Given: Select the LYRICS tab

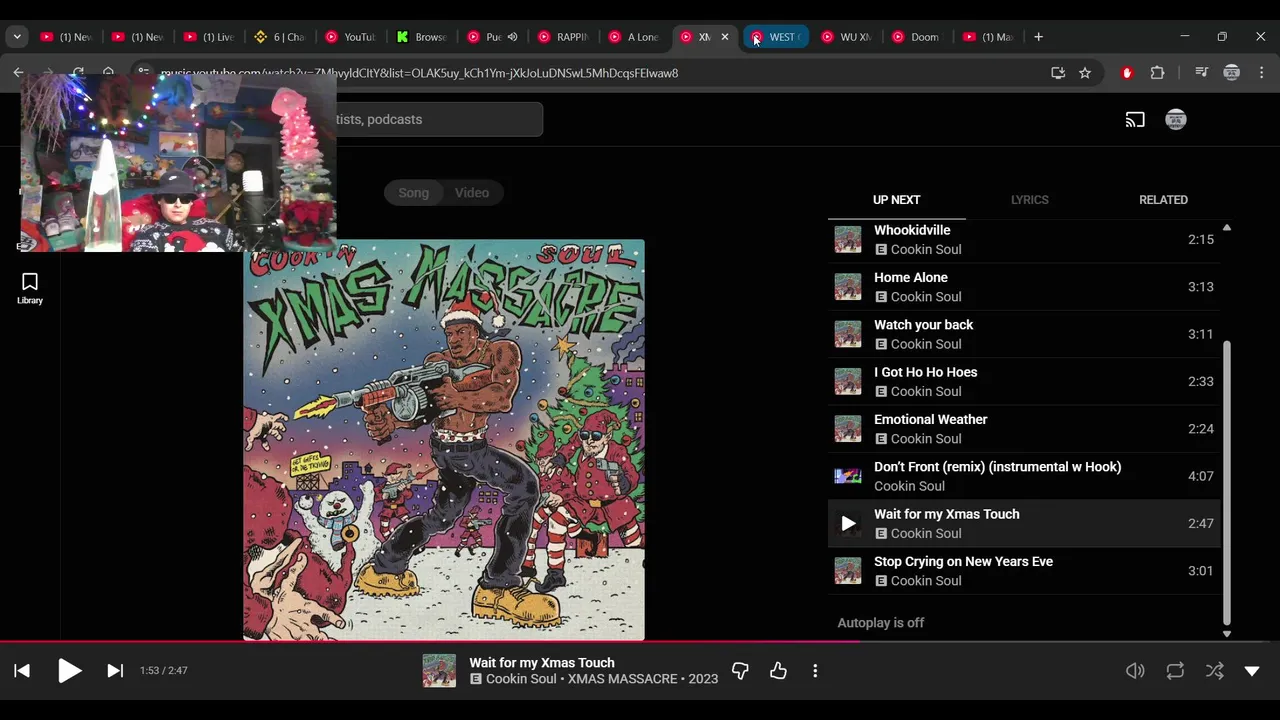Looking at the screenshot, I should click(x=1029, y=200).
